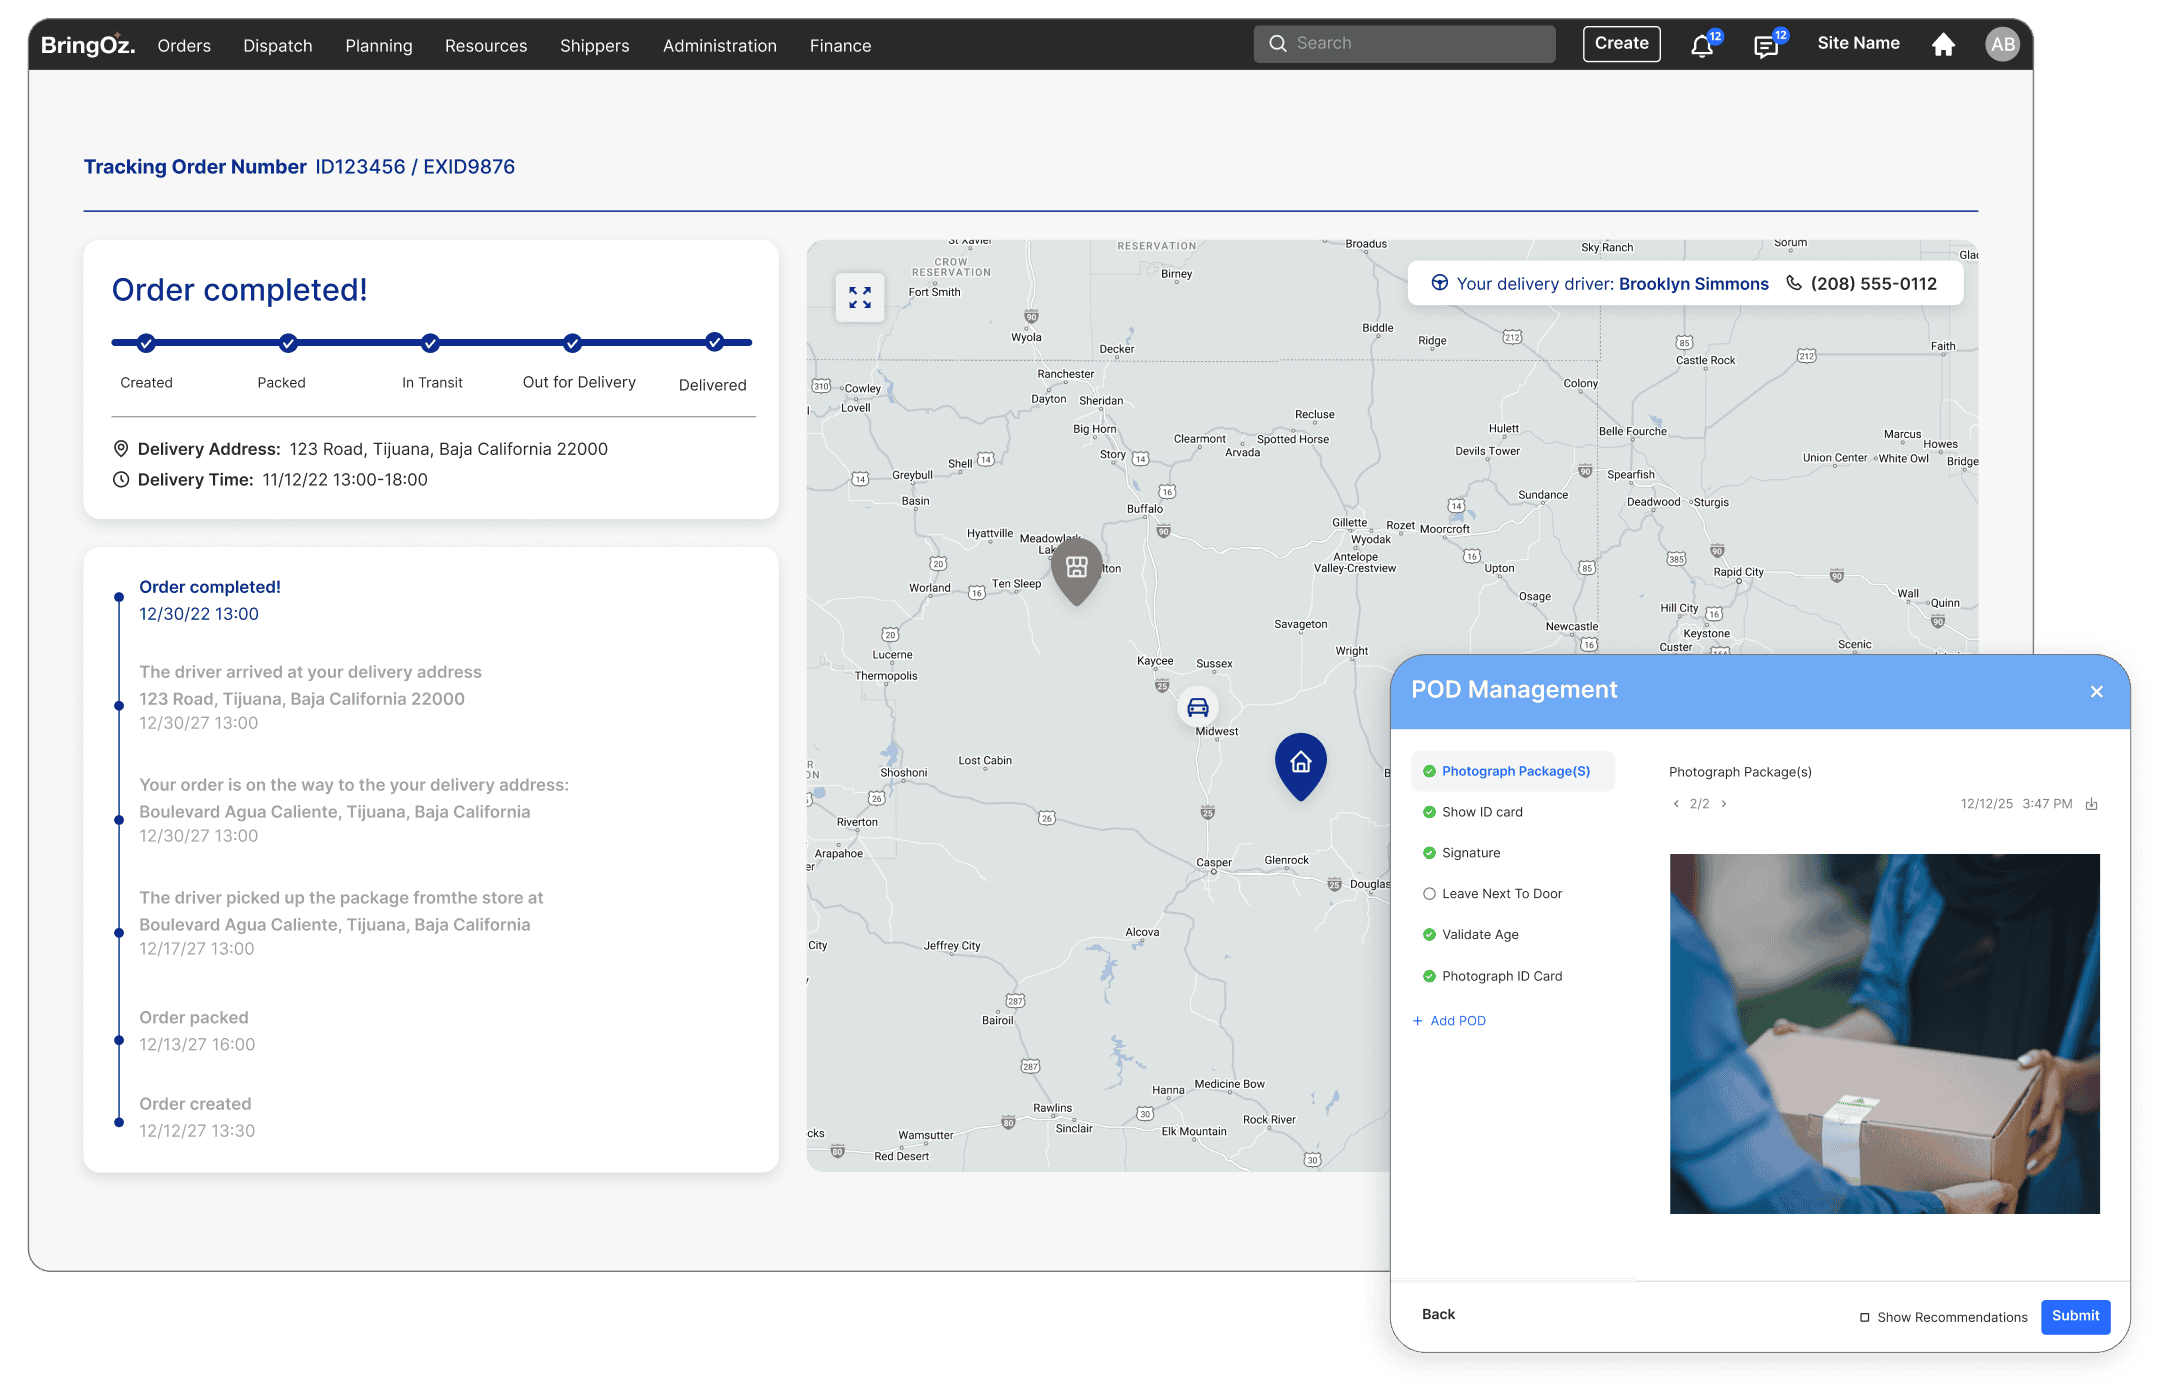Toggle Show Recommendations checkbox
Viewport: 2157px width, 1389px height.
click(x=1864, y=1317)
